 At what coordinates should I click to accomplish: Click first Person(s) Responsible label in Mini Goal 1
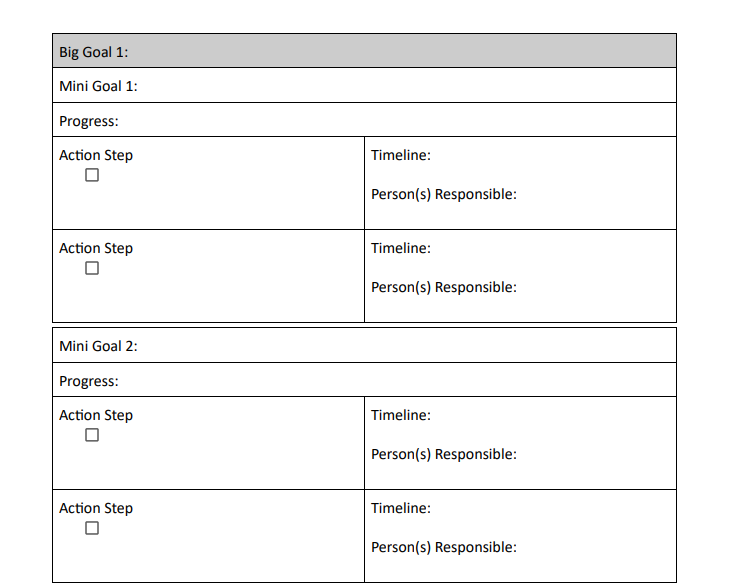(444, 194)
